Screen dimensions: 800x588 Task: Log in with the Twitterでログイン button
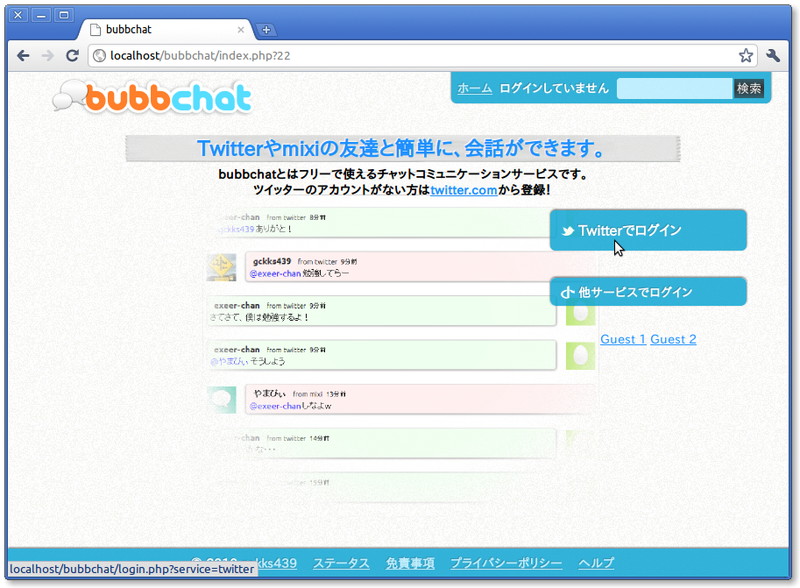(648, 230)
